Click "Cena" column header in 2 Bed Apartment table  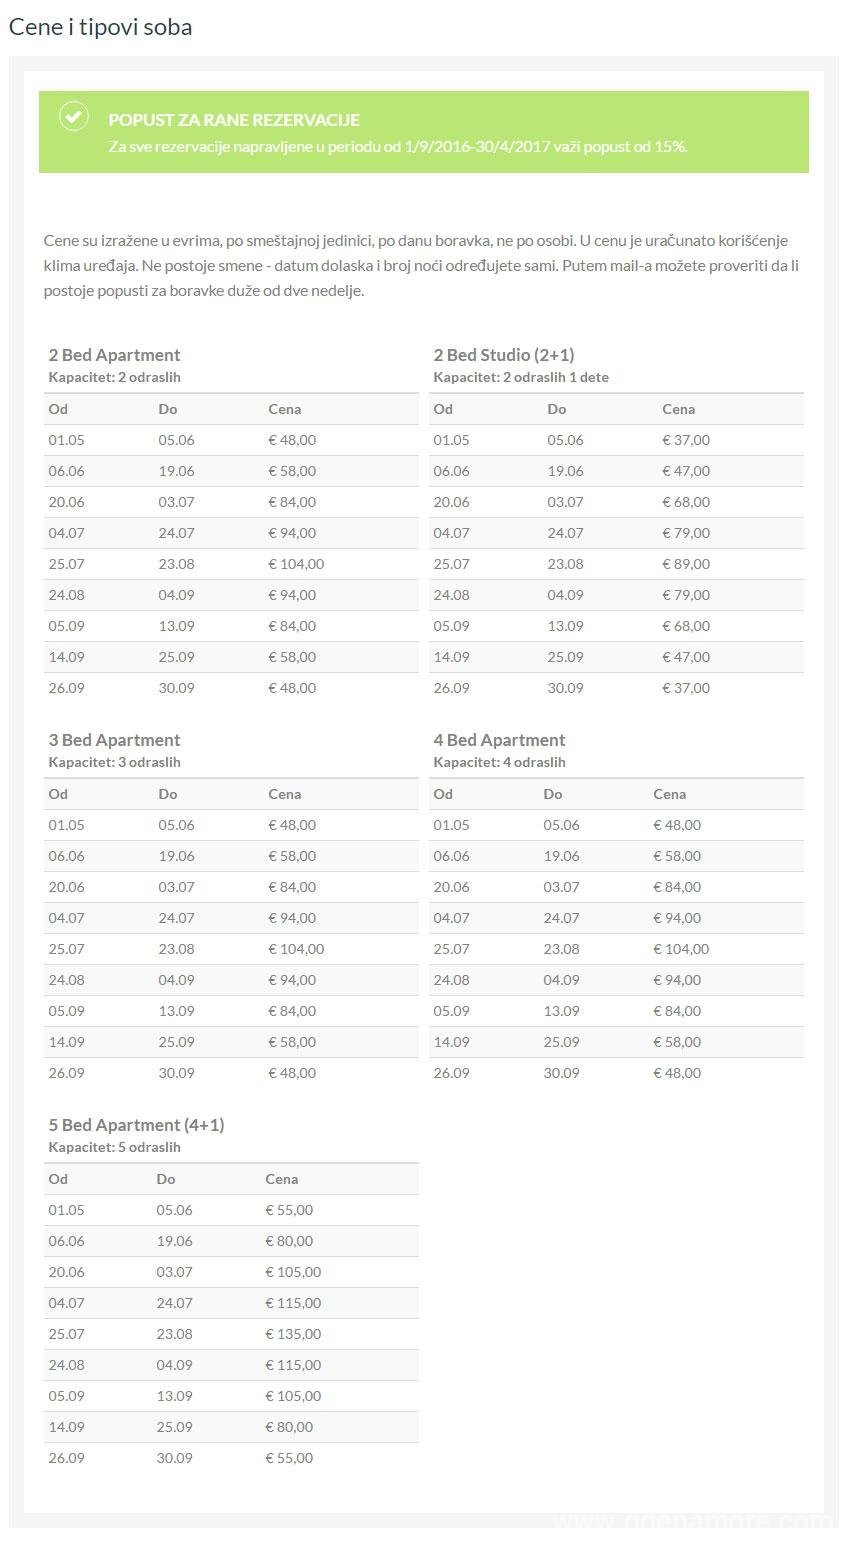pos(284,409)
